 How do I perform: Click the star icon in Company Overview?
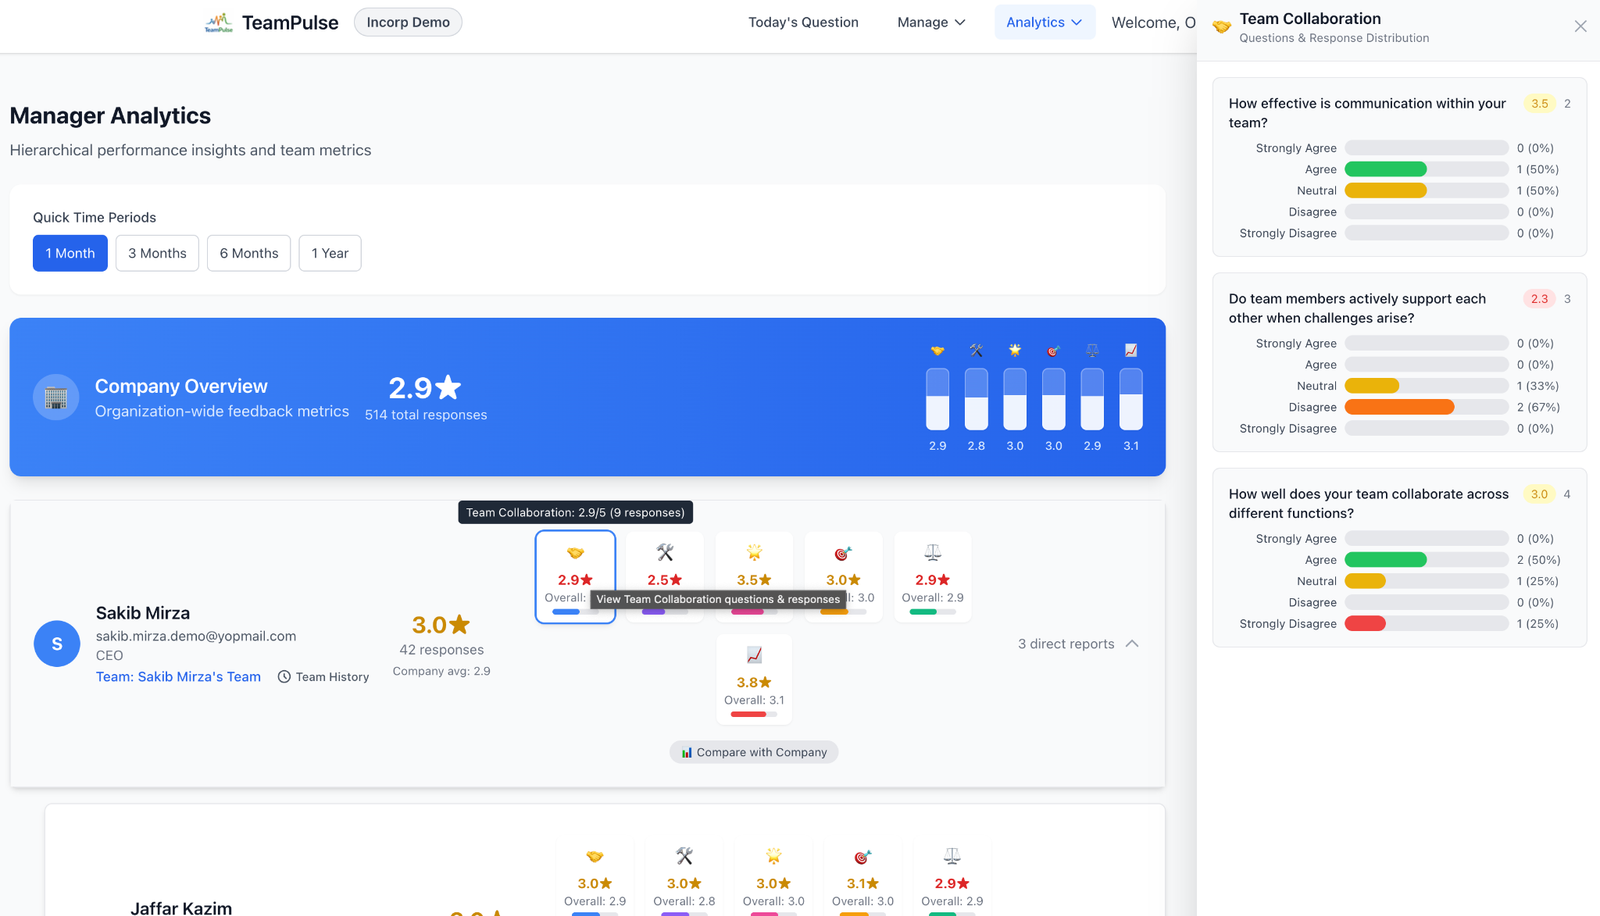pos(1015,351)
